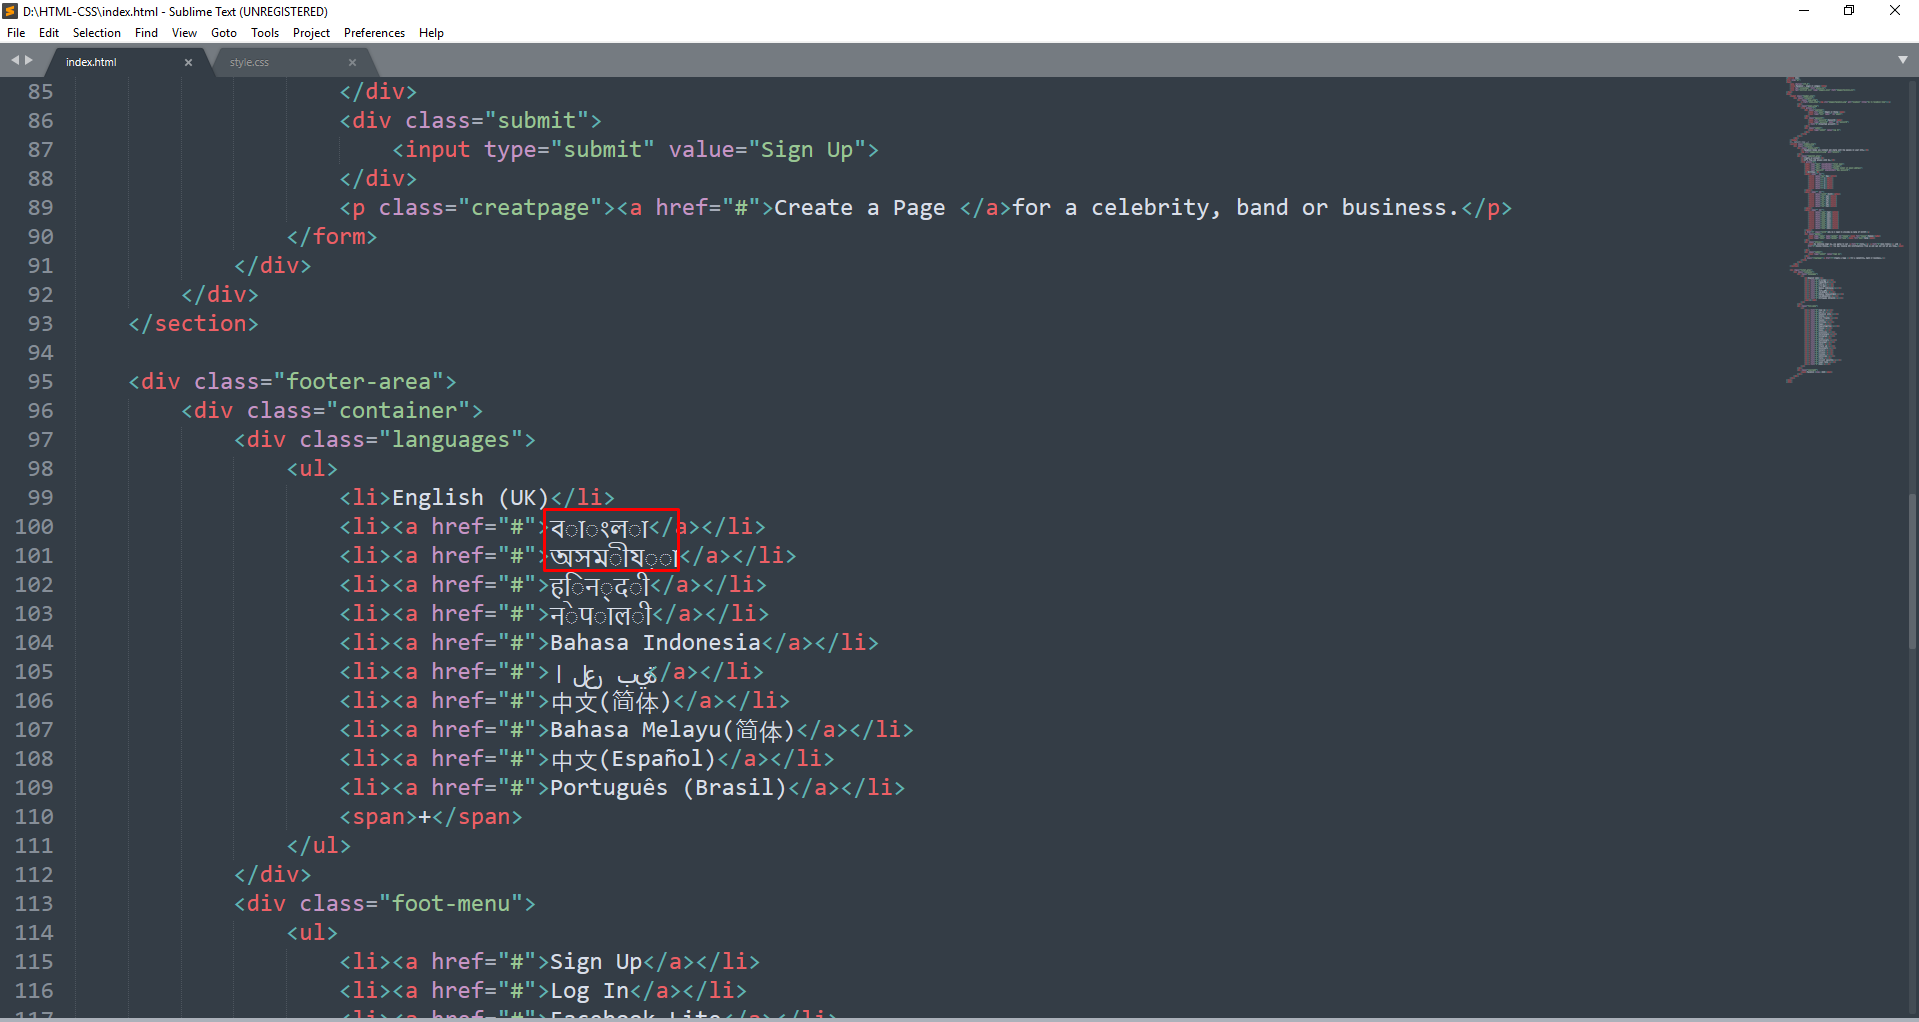The width and height of the screenshot is (1919, 1022).
Task: Switch to the style.css tab
Action: (250, 62)
